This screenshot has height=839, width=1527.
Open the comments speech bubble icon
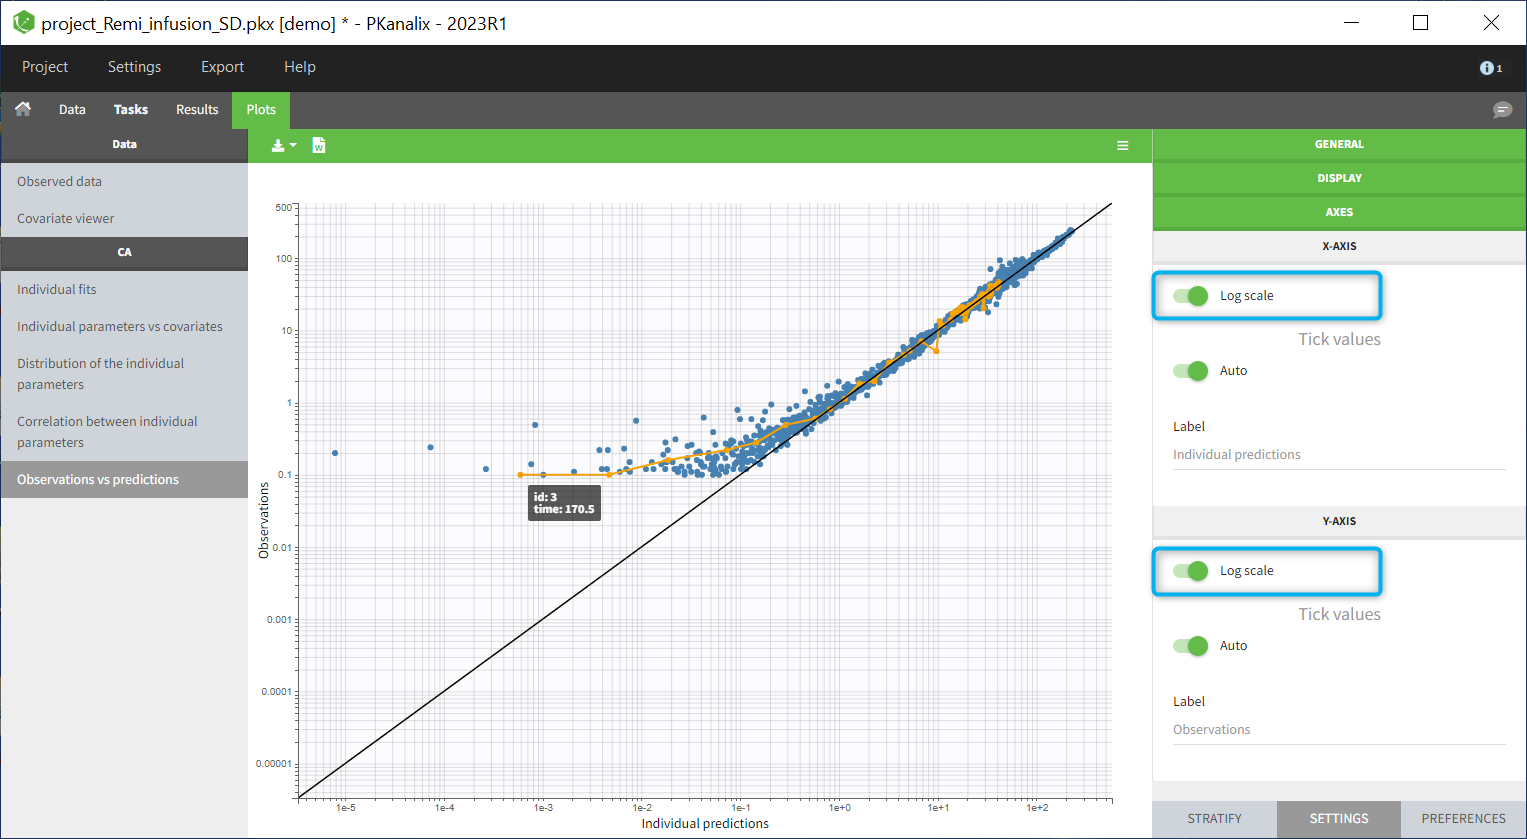point(1502,110)
